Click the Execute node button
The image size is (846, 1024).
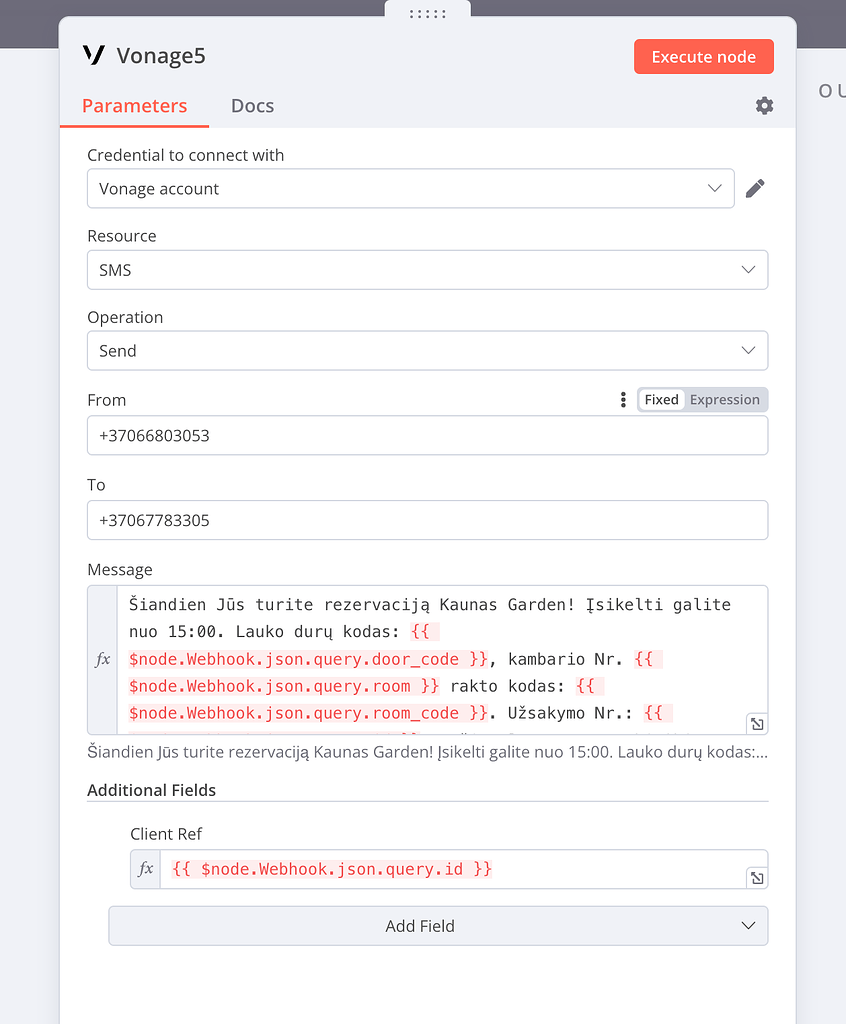click(x=703, y=56)
